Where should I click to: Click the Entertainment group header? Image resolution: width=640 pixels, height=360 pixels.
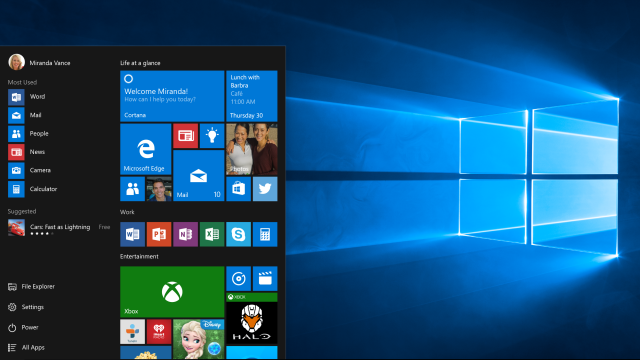(139, 256)
